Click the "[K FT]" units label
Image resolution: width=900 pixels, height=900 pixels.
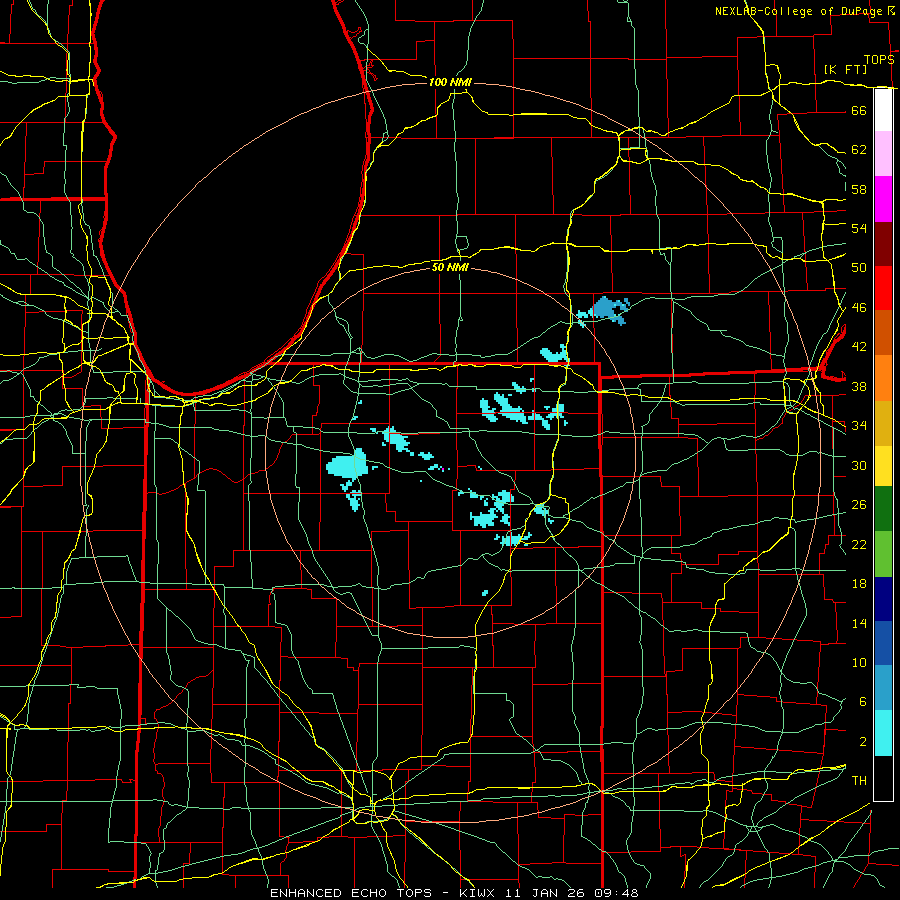pyautogui.click(x=845, y=69)
